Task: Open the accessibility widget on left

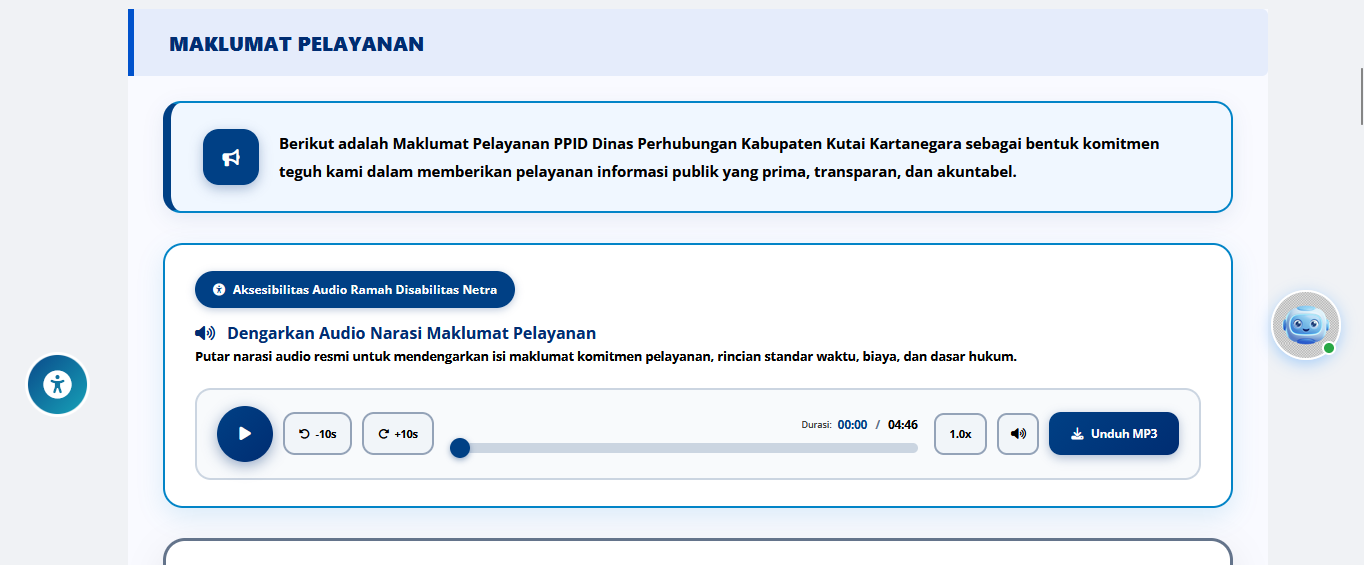Action: pos(57,384)
